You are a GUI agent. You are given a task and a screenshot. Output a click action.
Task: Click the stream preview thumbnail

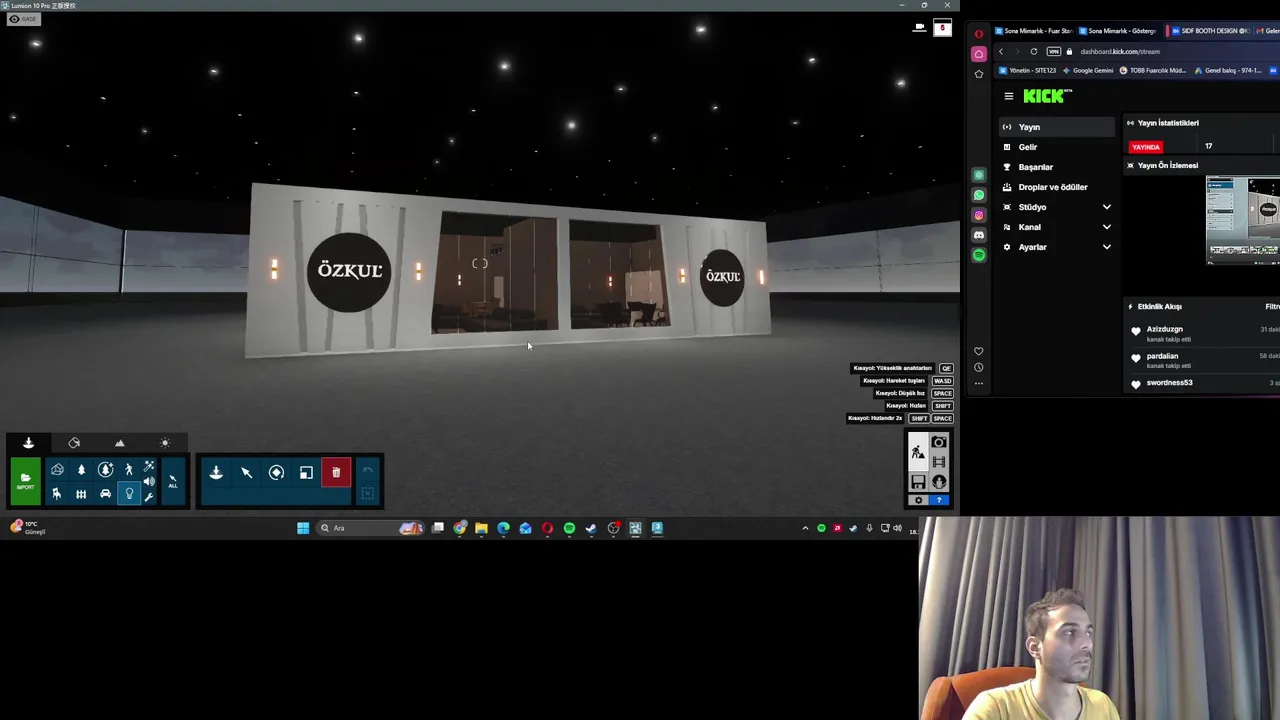[1243, 220]
